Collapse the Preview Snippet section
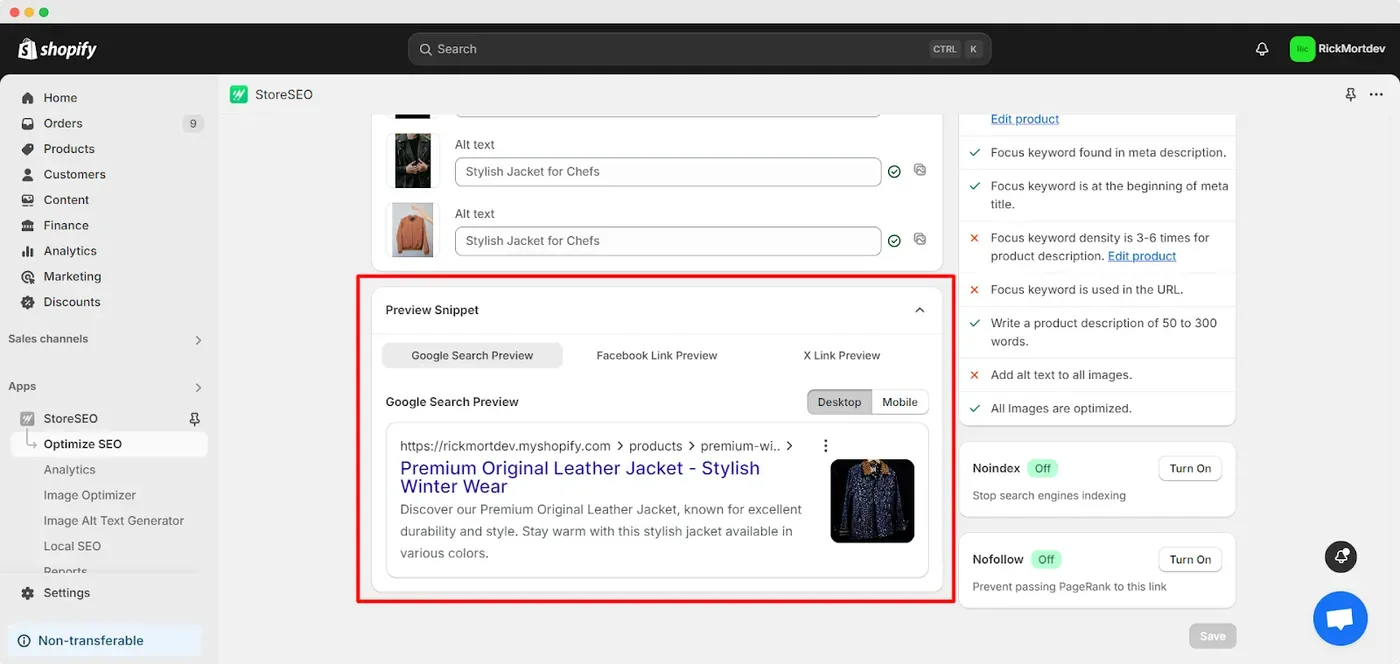Image resolution: width=1400 pixels, height=664 pixels. click(920, 310)
